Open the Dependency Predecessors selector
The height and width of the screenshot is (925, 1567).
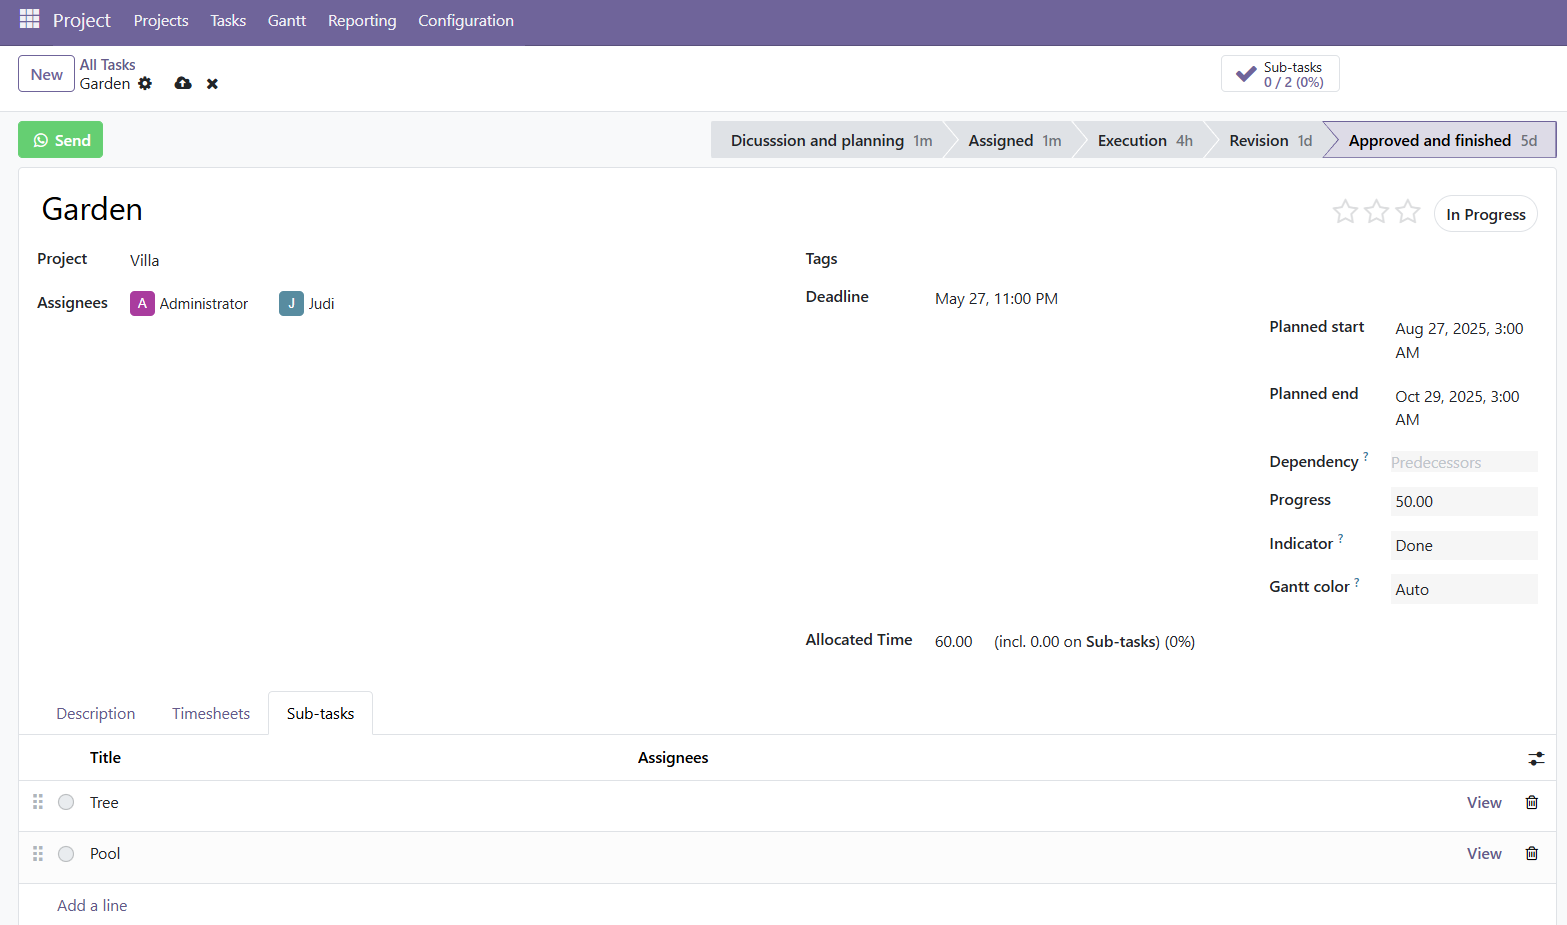[1463, 462]
